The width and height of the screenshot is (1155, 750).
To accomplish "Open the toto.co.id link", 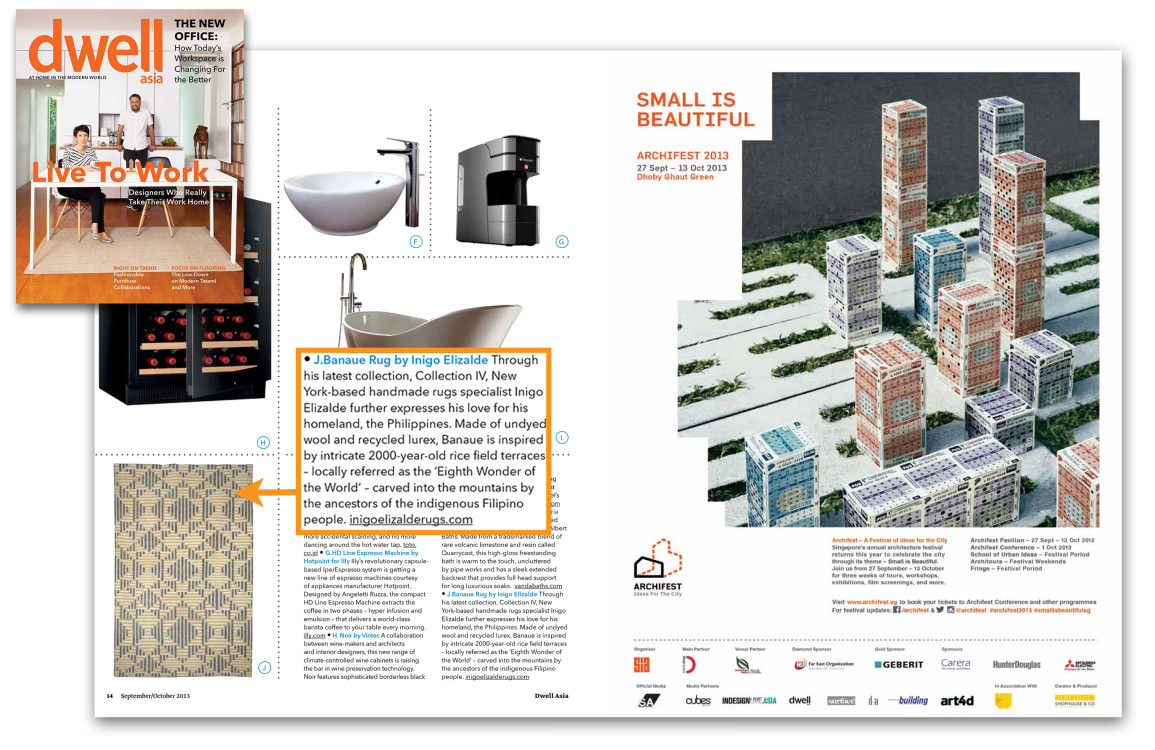I will click(x=409, y=543).
